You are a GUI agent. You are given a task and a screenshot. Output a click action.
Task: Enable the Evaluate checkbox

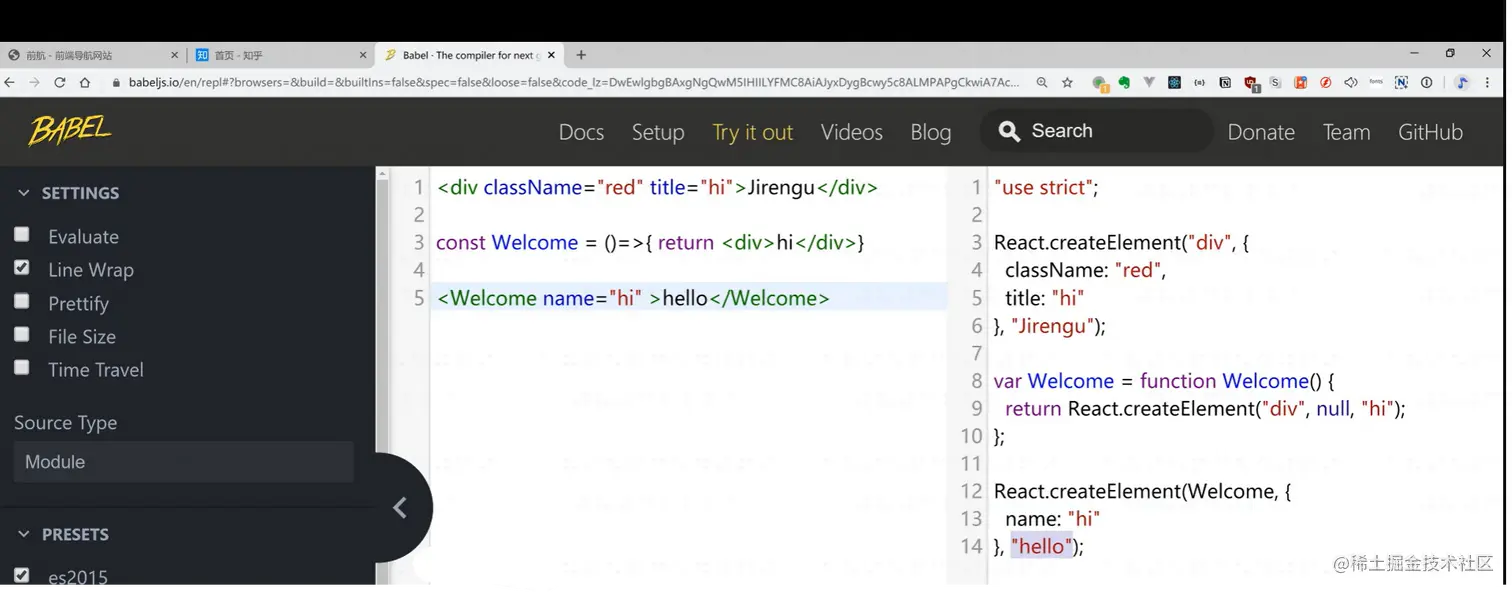coord(21,234)
